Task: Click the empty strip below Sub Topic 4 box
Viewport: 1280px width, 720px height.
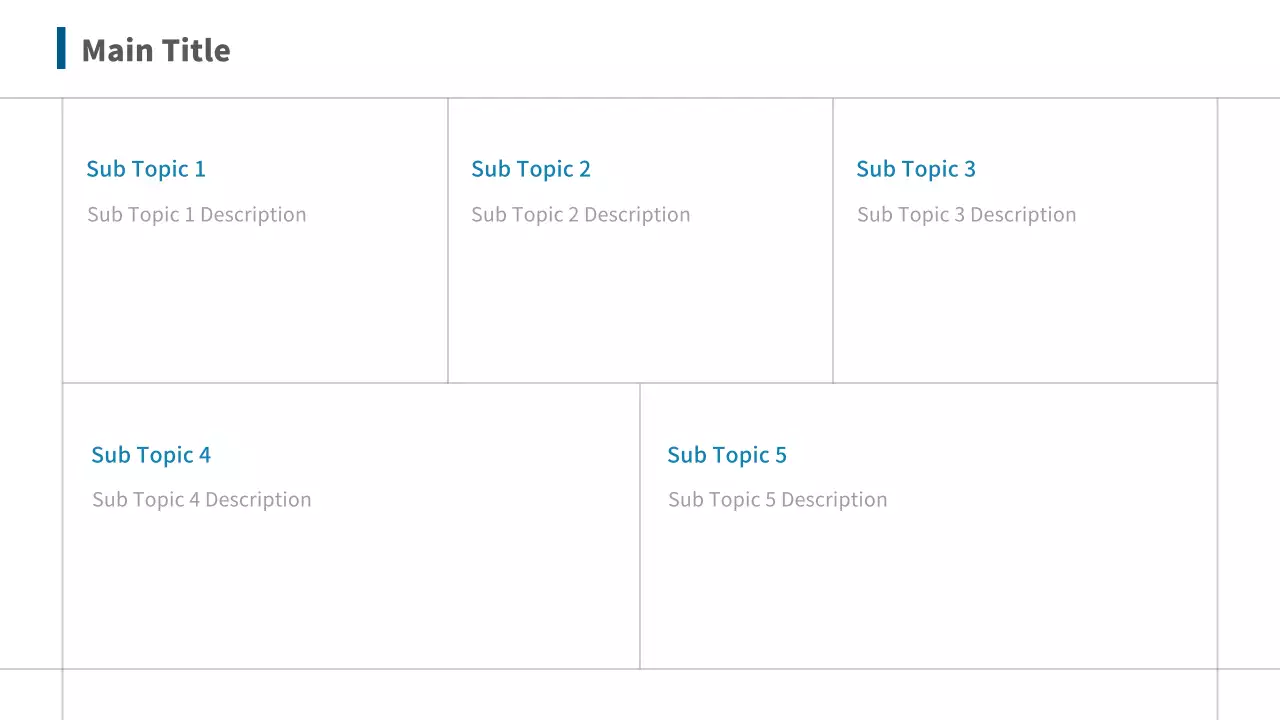Action: (350, 695)
